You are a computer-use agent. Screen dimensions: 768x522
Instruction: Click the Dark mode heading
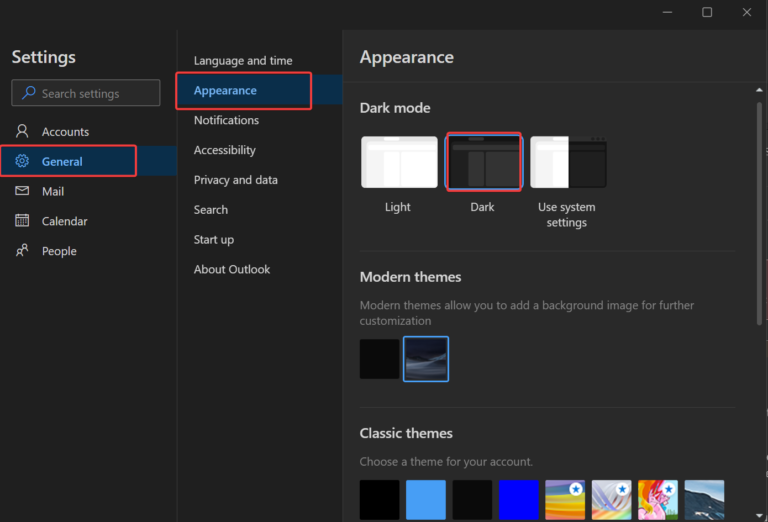pyautogui.click(x=395, y=108)
